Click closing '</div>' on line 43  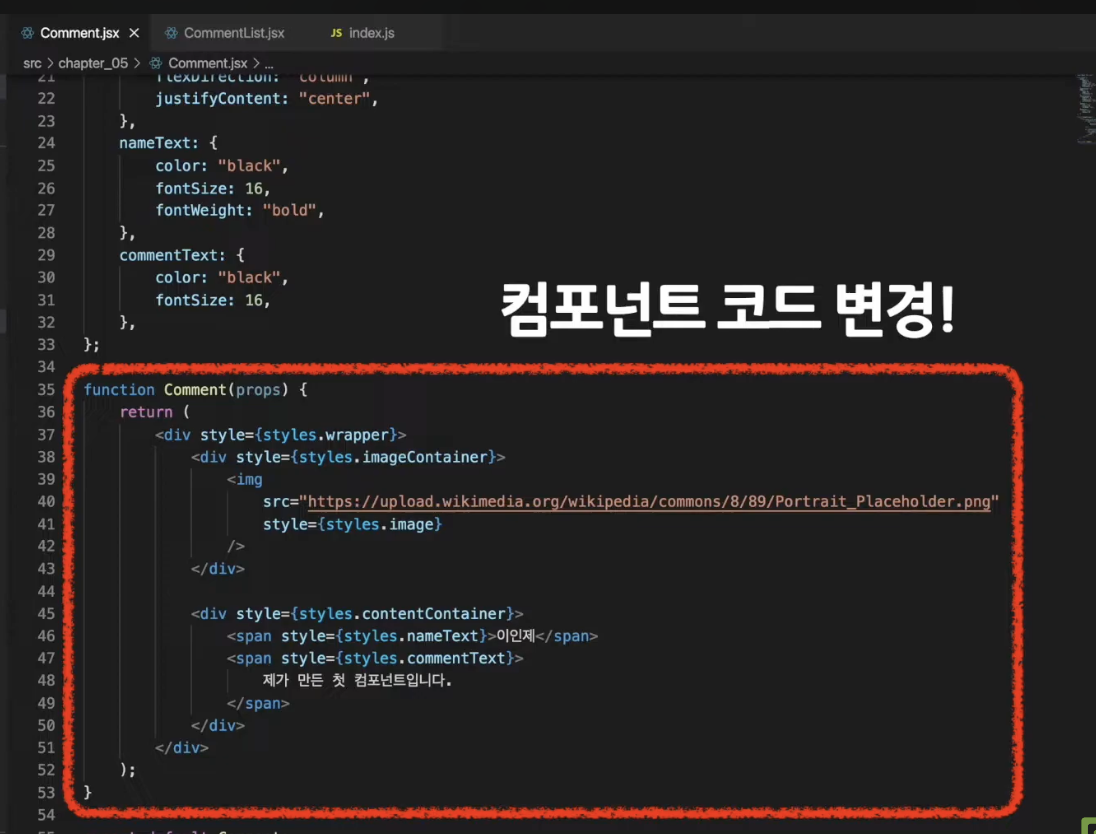[218, 569]
